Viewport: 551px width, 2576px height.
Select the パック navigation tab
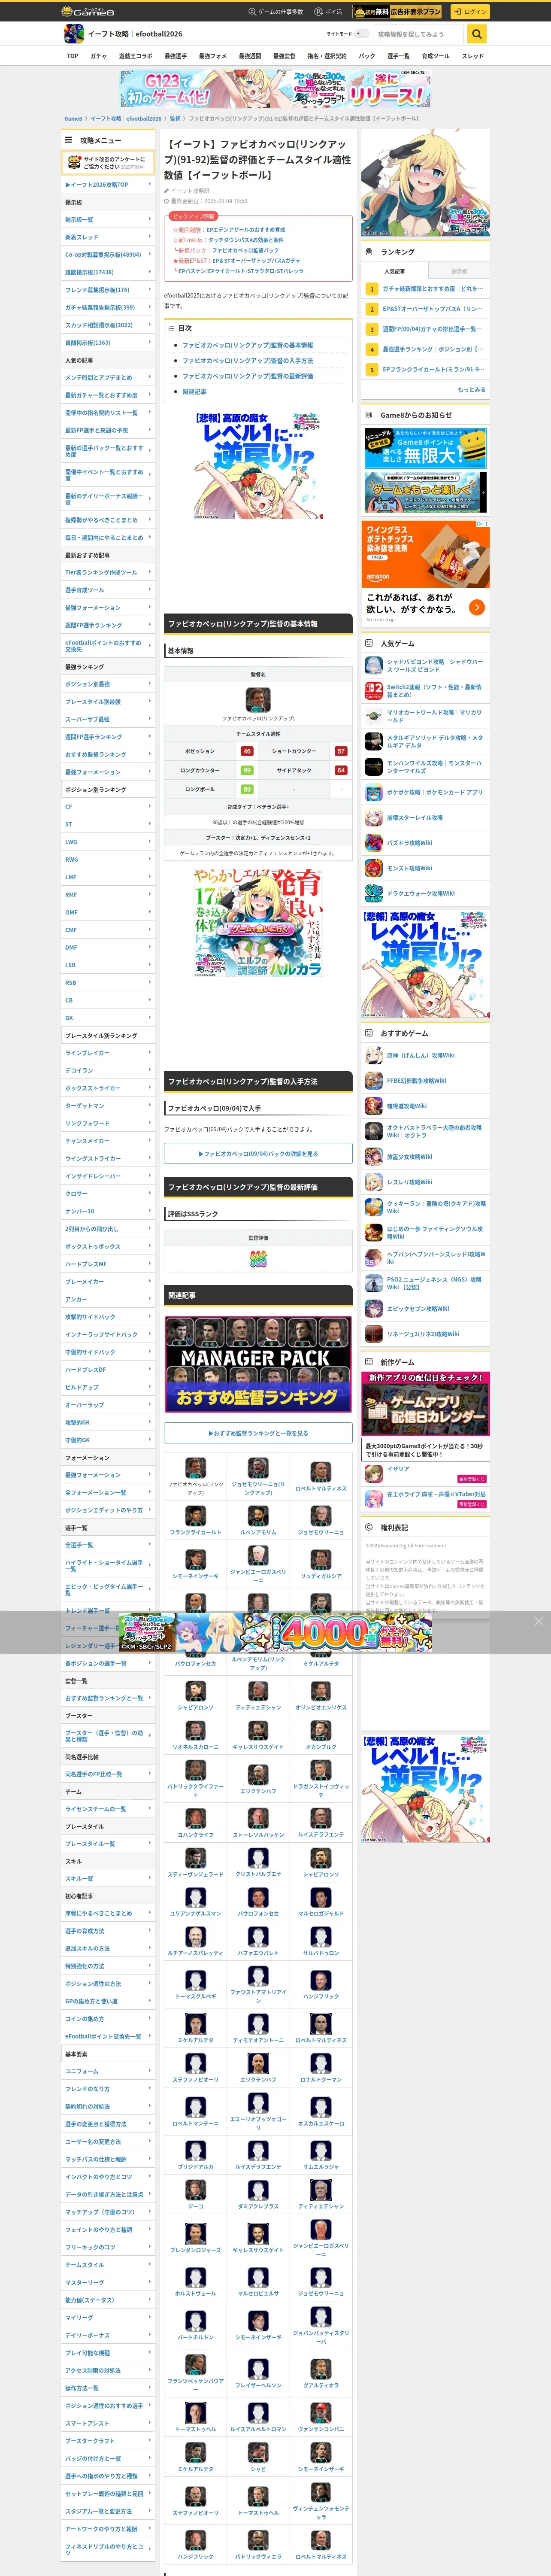[367, 56]
